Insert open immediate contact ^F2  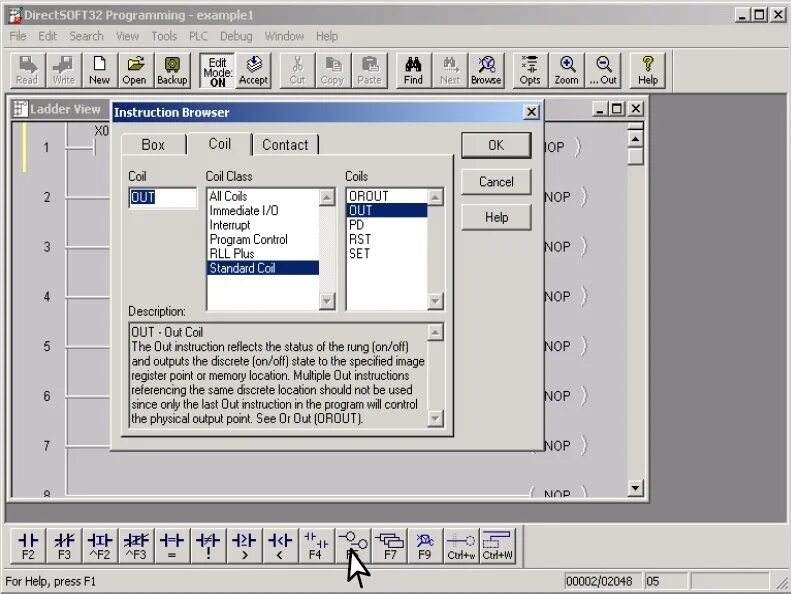(100, 546)
